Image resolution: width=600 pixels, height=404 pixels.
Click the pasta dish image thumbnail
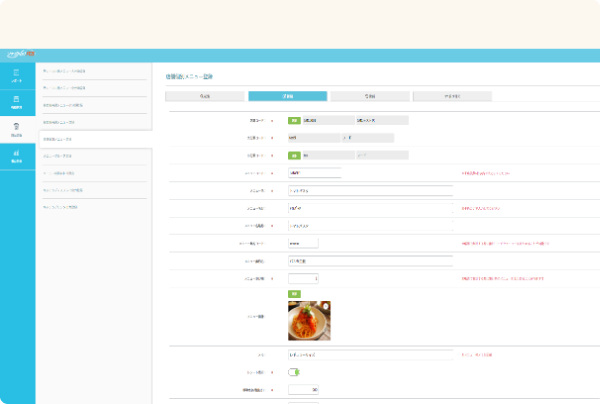(x=309, y=320)
